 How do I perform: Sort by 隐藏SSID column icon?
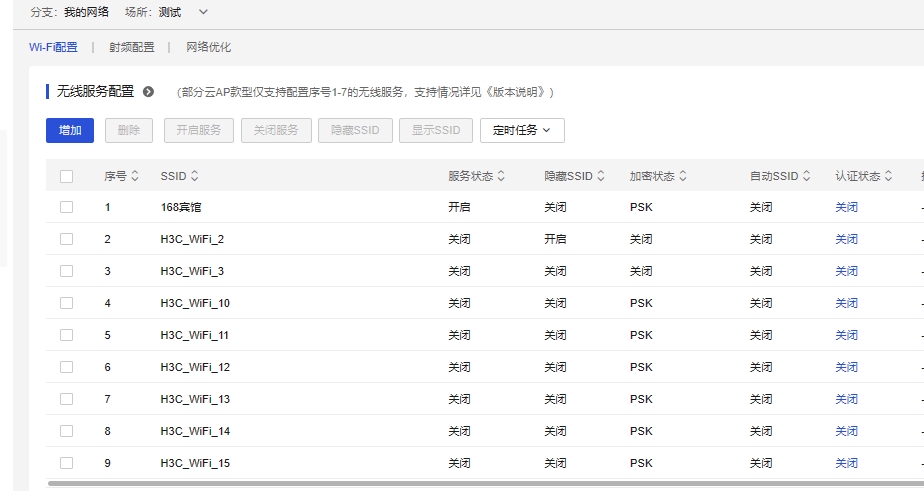pyautogui.click(x=601, y=176)
